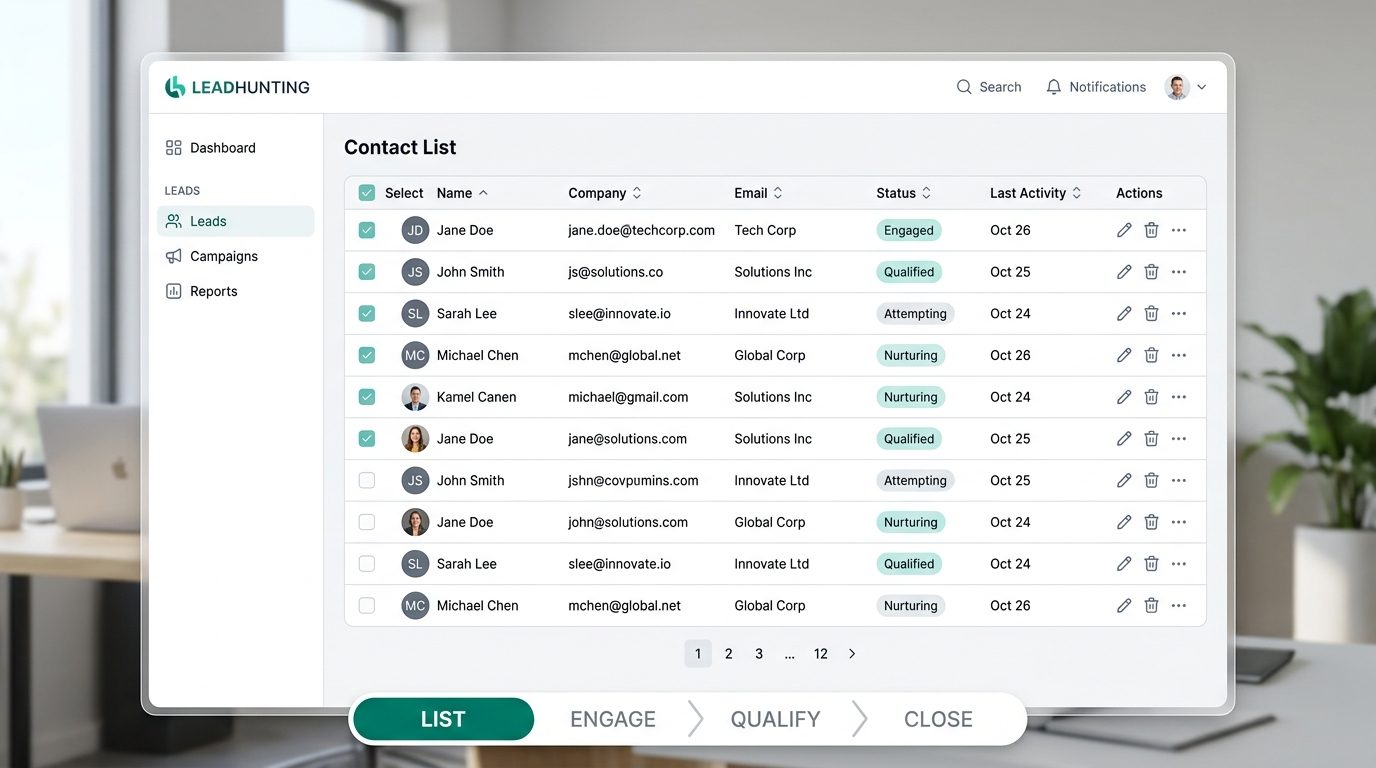Check the jshn@covpumins.com row checkbox

367,481
